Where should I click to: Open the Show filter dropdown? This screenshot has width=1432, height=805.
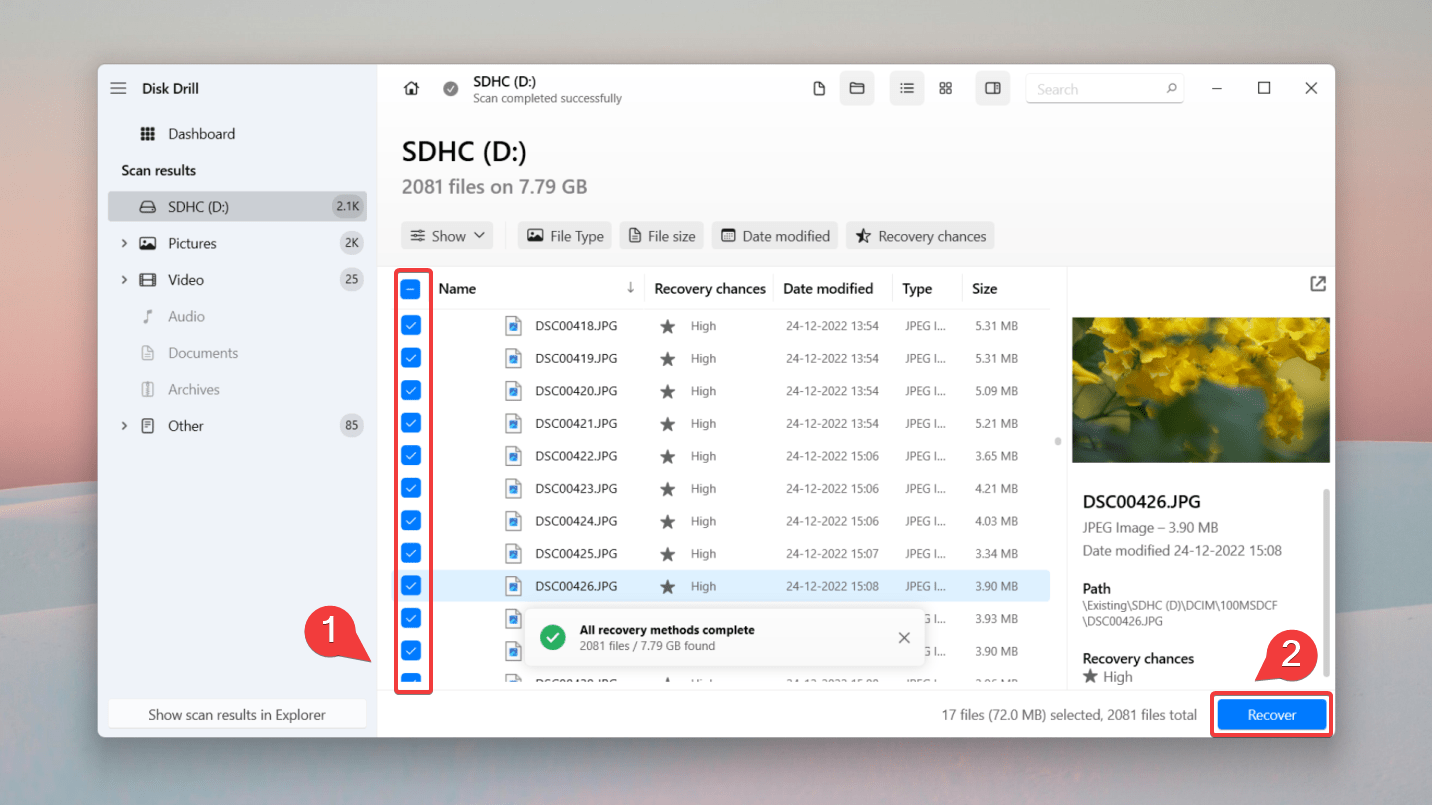(447, 235)
